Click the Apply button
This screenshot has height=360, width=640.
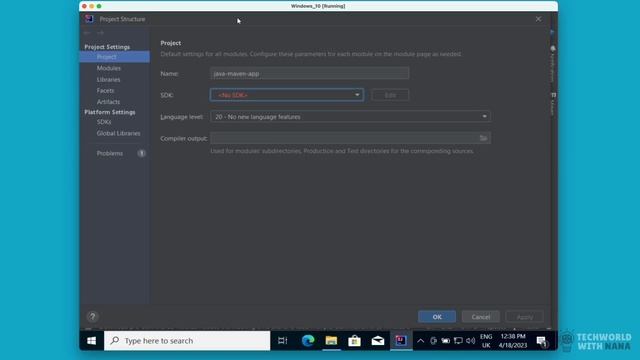pos(524,317)
